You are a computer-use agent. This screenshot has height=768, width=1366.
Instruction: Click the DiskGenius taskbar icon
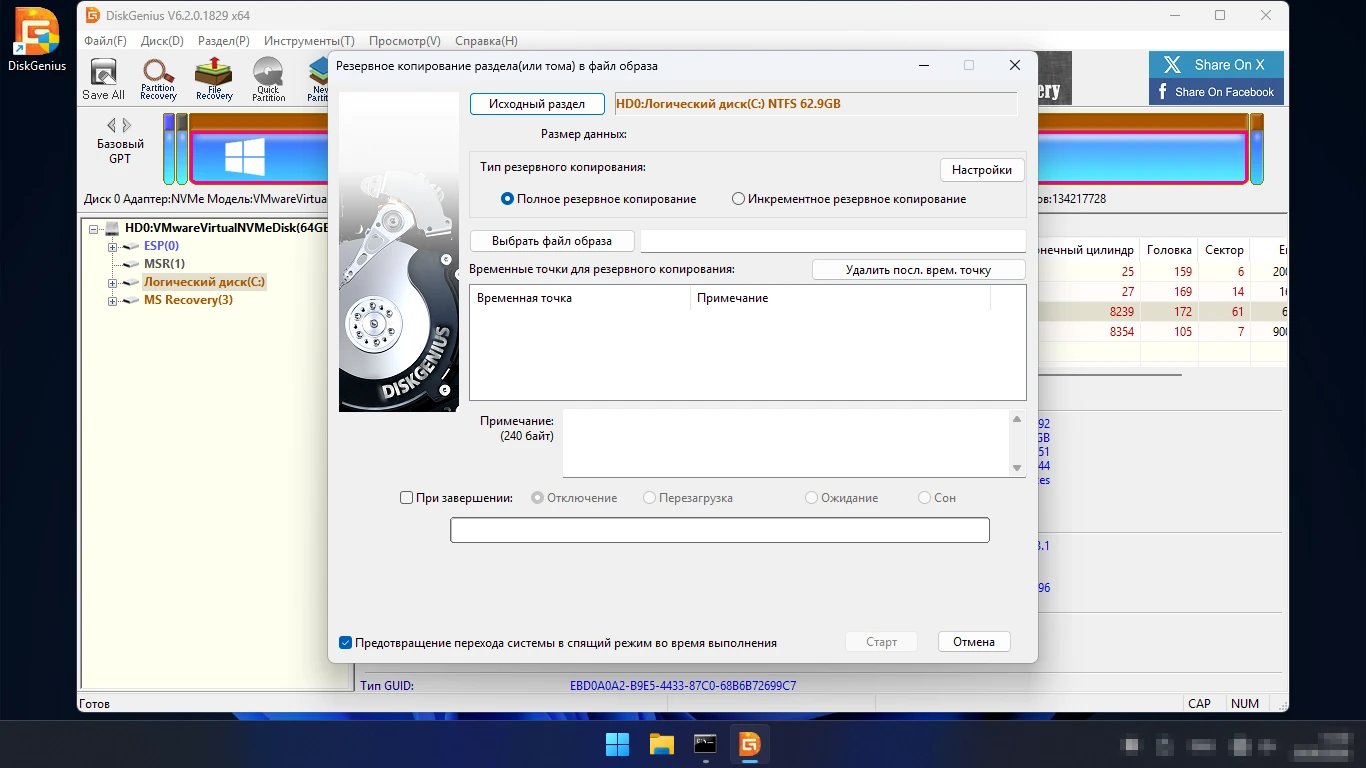pos(750,744)
